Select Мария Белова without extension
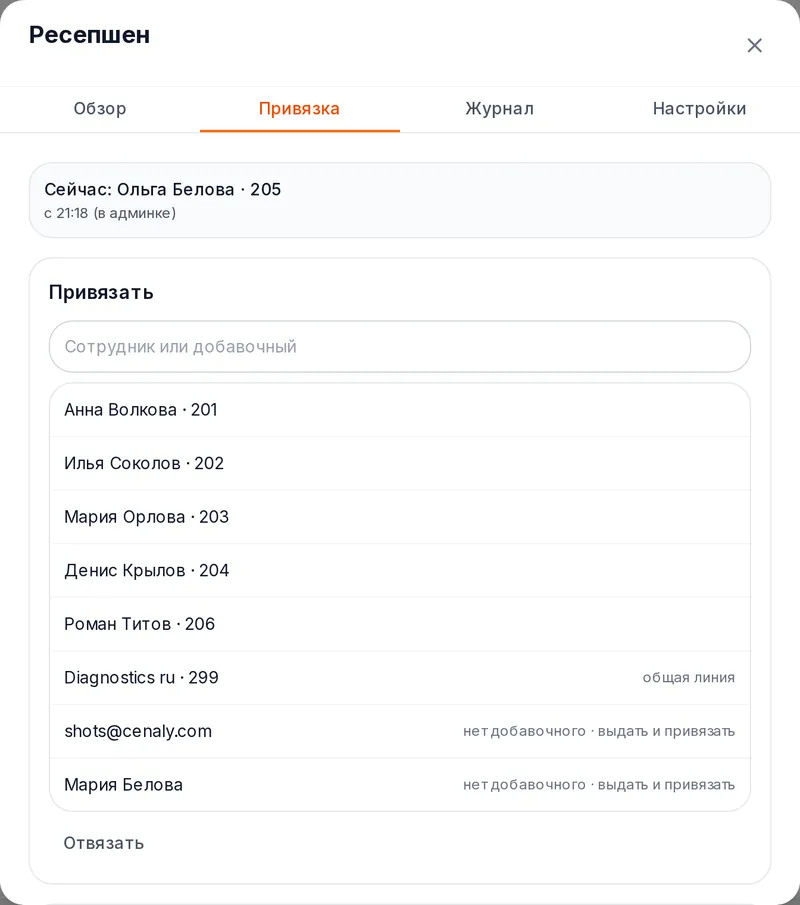This screenshot has height=905, width=800. pos(400,785)
